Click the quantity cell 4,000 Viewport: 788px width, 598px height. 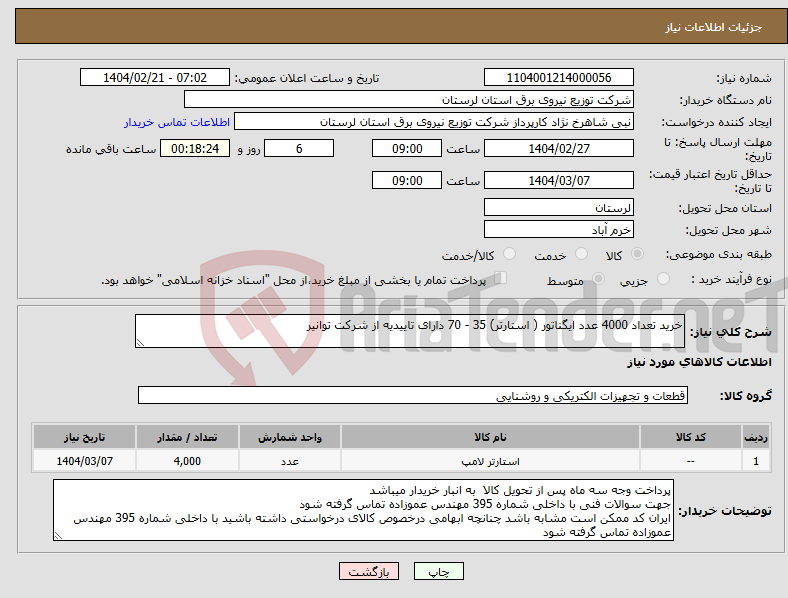(187, 461)
